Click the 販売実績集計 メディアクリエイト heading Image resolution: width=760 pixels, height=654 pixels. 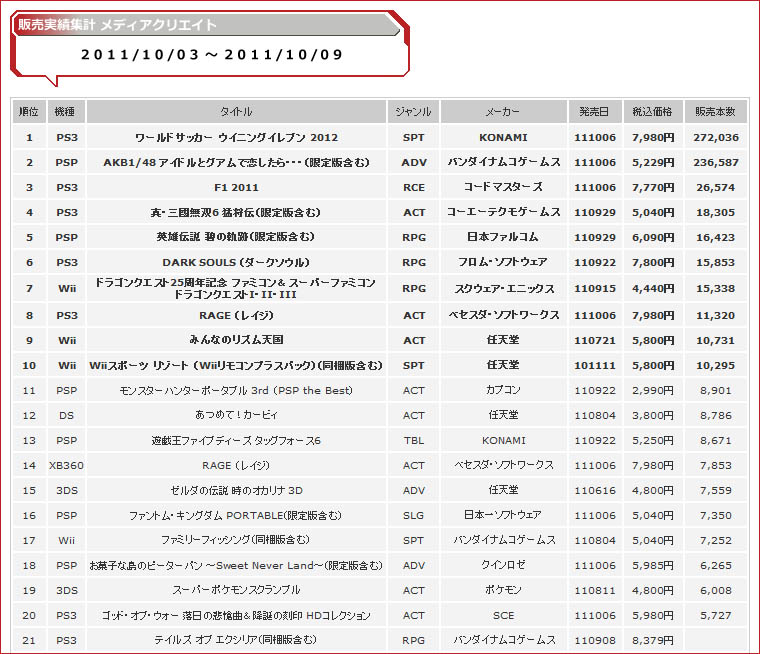(117, 25)
